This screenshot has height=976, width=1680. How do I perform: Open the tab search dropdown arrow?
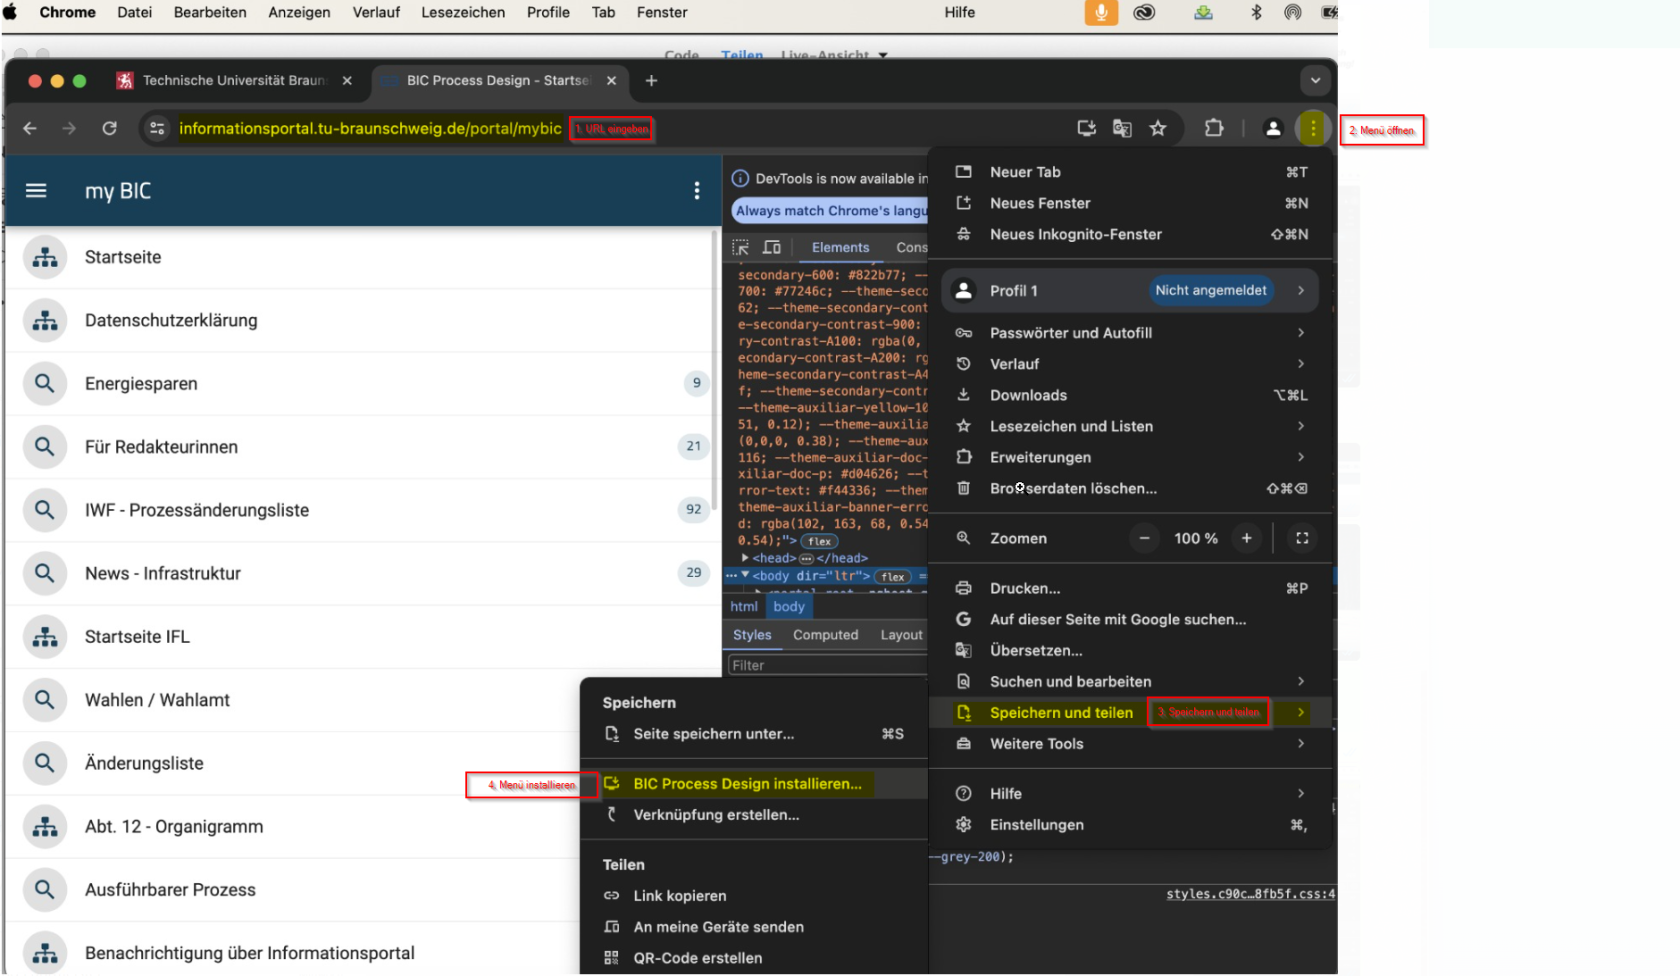tap(1315, 80)
